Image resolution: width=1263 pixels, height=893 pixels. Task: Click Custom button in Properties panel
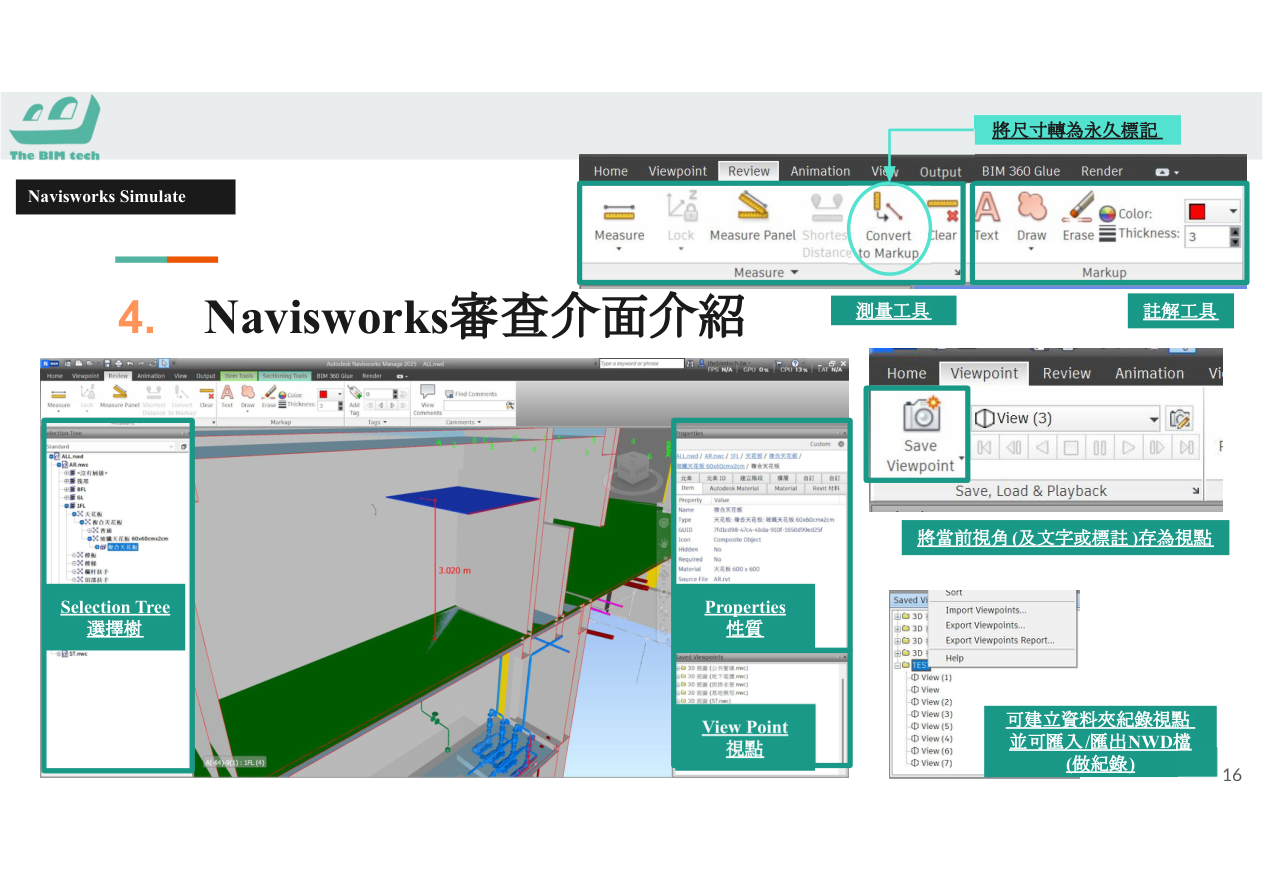coord(820,444)
